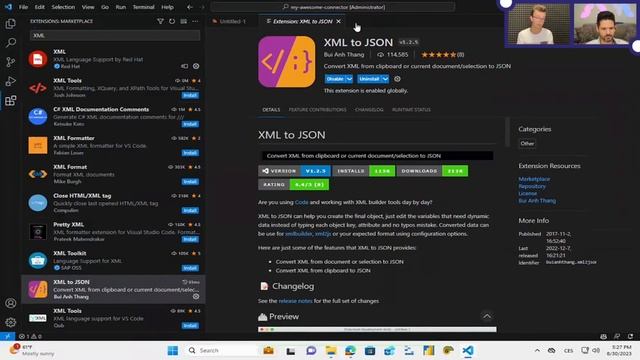Click the XML to JSON extension logo
This screenshot has width=640, height=360.
(x=287, y=62)
